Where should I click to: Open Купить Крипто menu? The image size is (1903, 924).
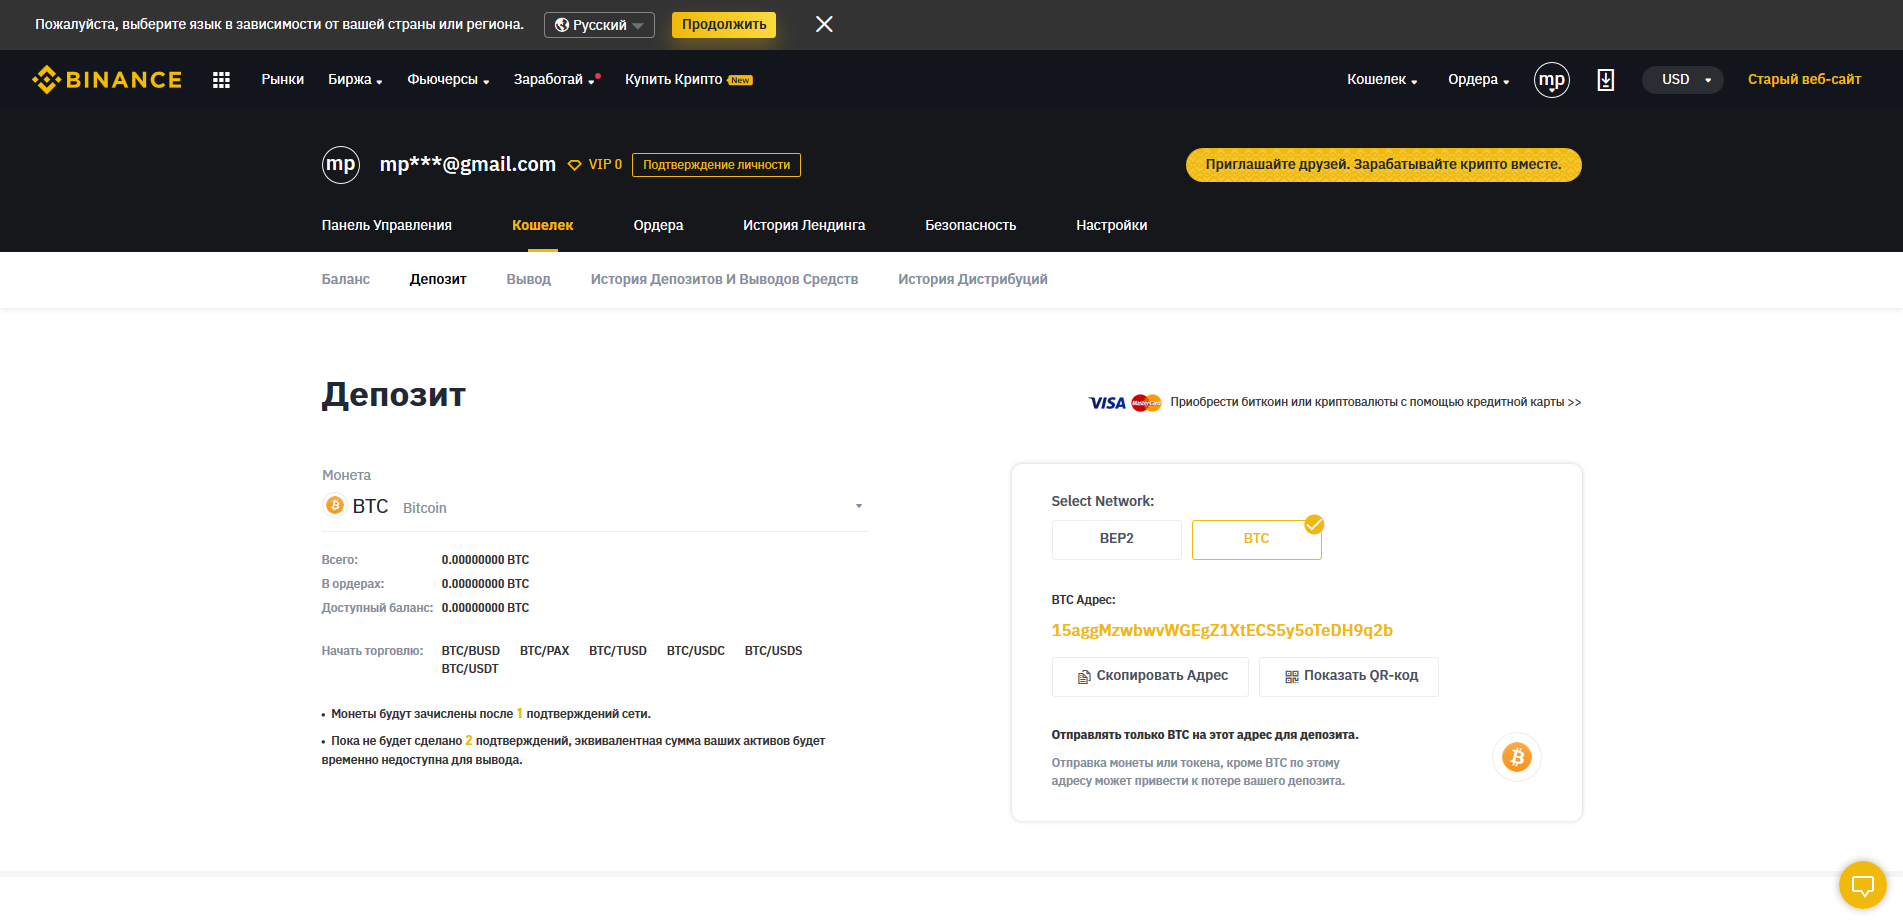(688, 80)
